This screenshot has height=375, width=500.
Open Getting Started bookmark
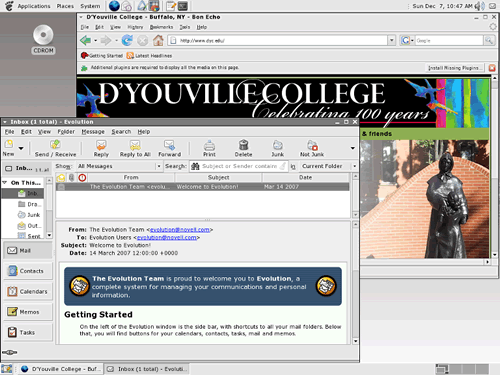pos(102,56)
